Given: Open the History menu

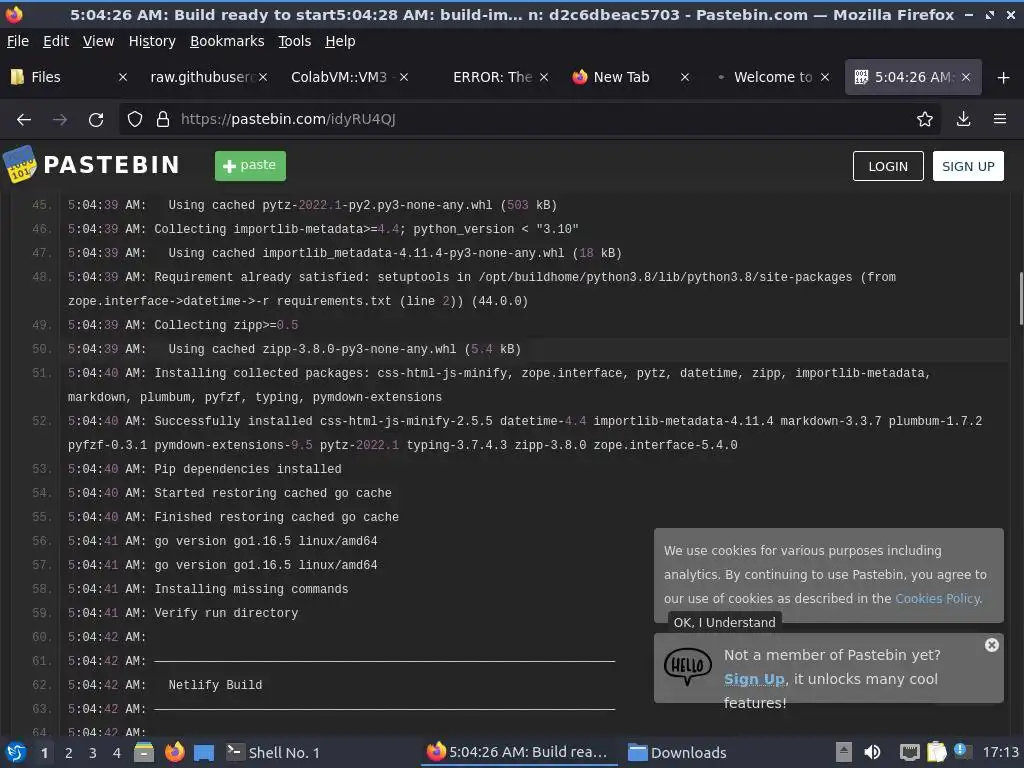Looking at the screenshot, I should [152, 41].
